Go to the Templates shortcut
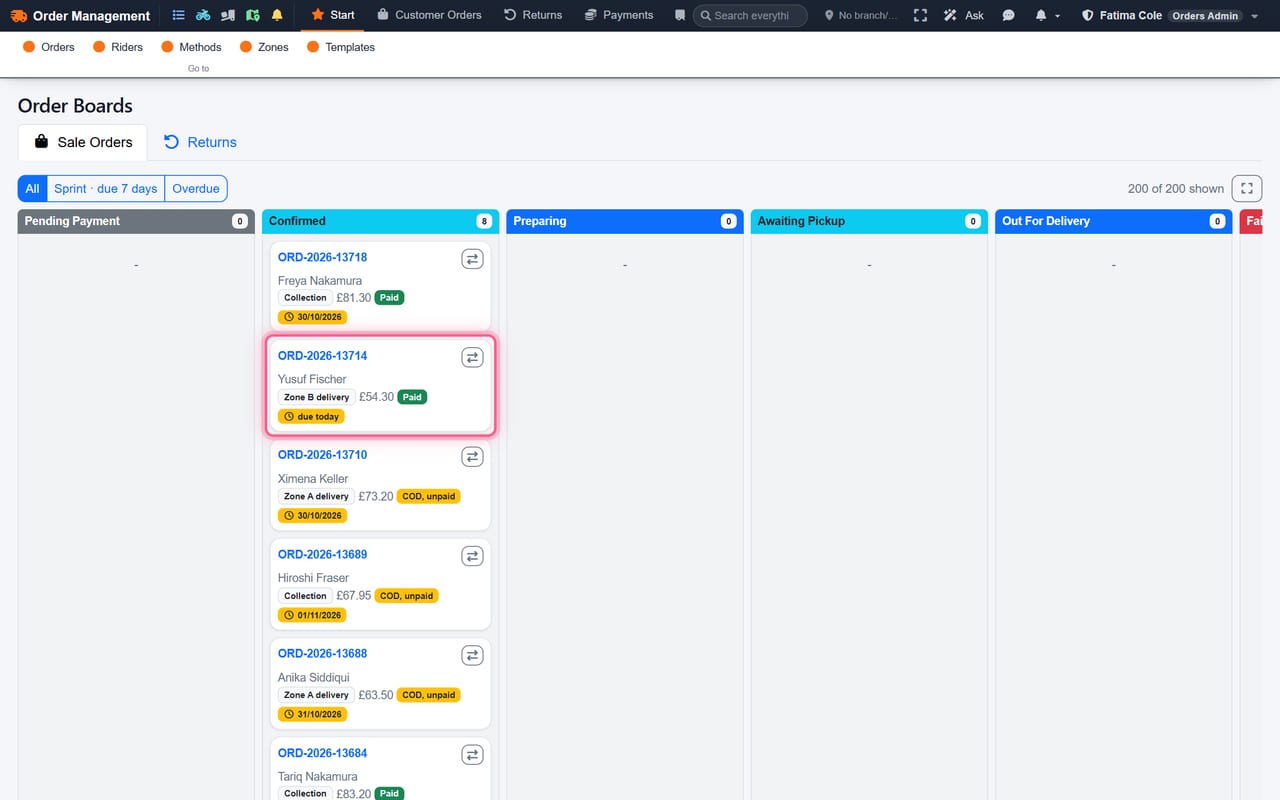This screenshot has height=800, width=1280. [341, 47]
